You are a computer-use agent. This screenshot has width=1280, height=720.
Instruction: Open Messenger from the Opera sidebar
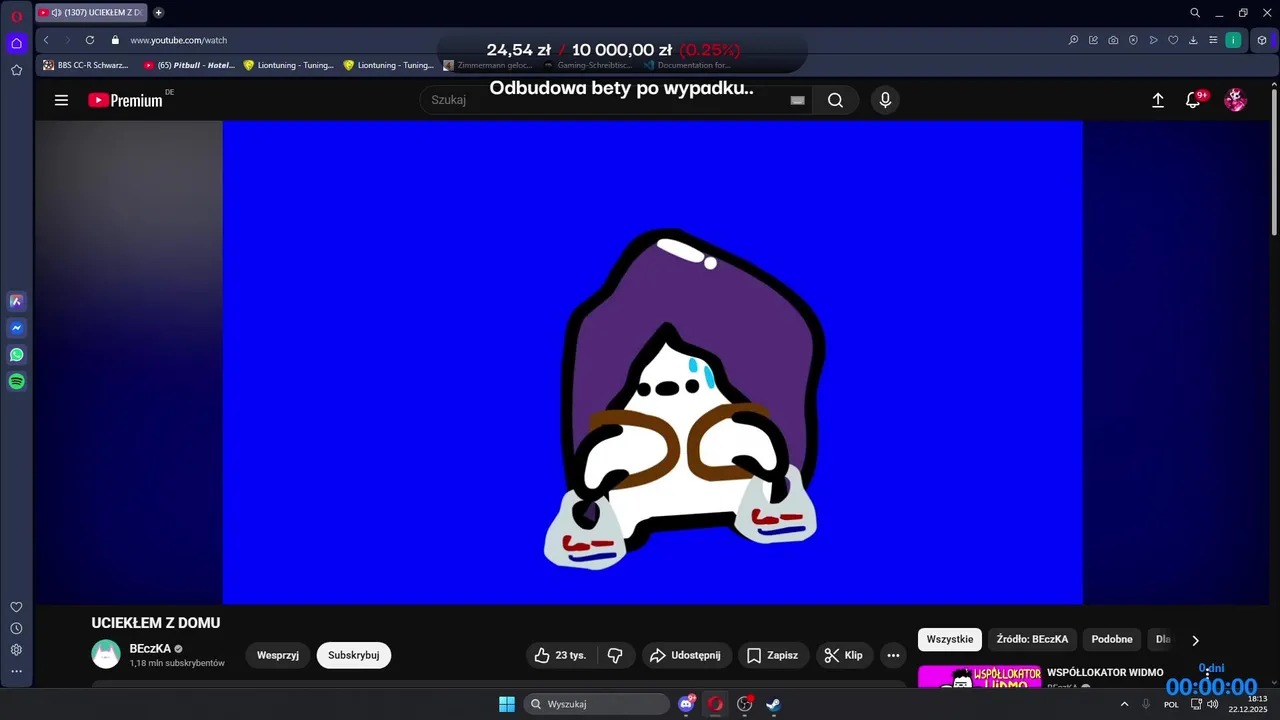[16, 328]
